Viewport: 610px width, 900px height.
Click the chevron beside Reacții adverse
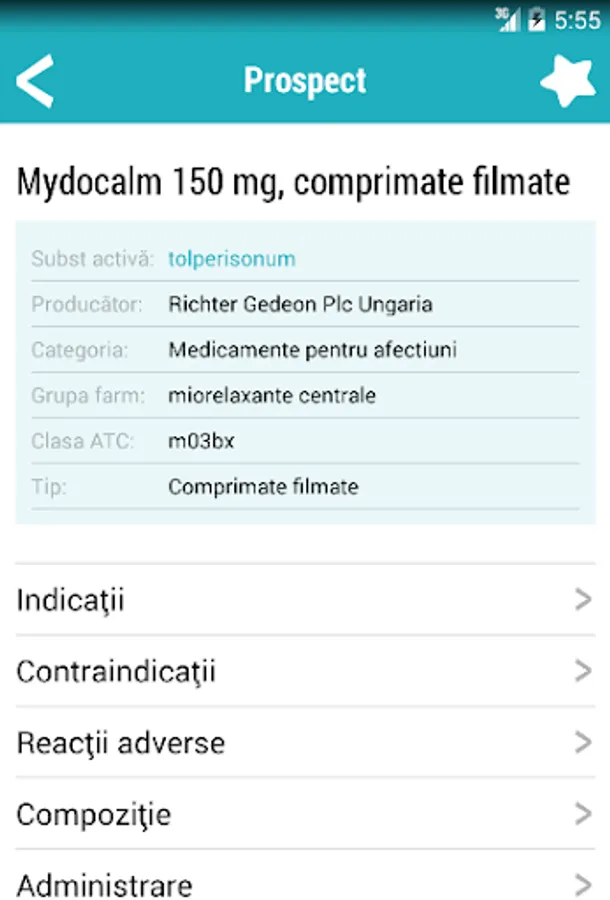(x=583, y=742)
